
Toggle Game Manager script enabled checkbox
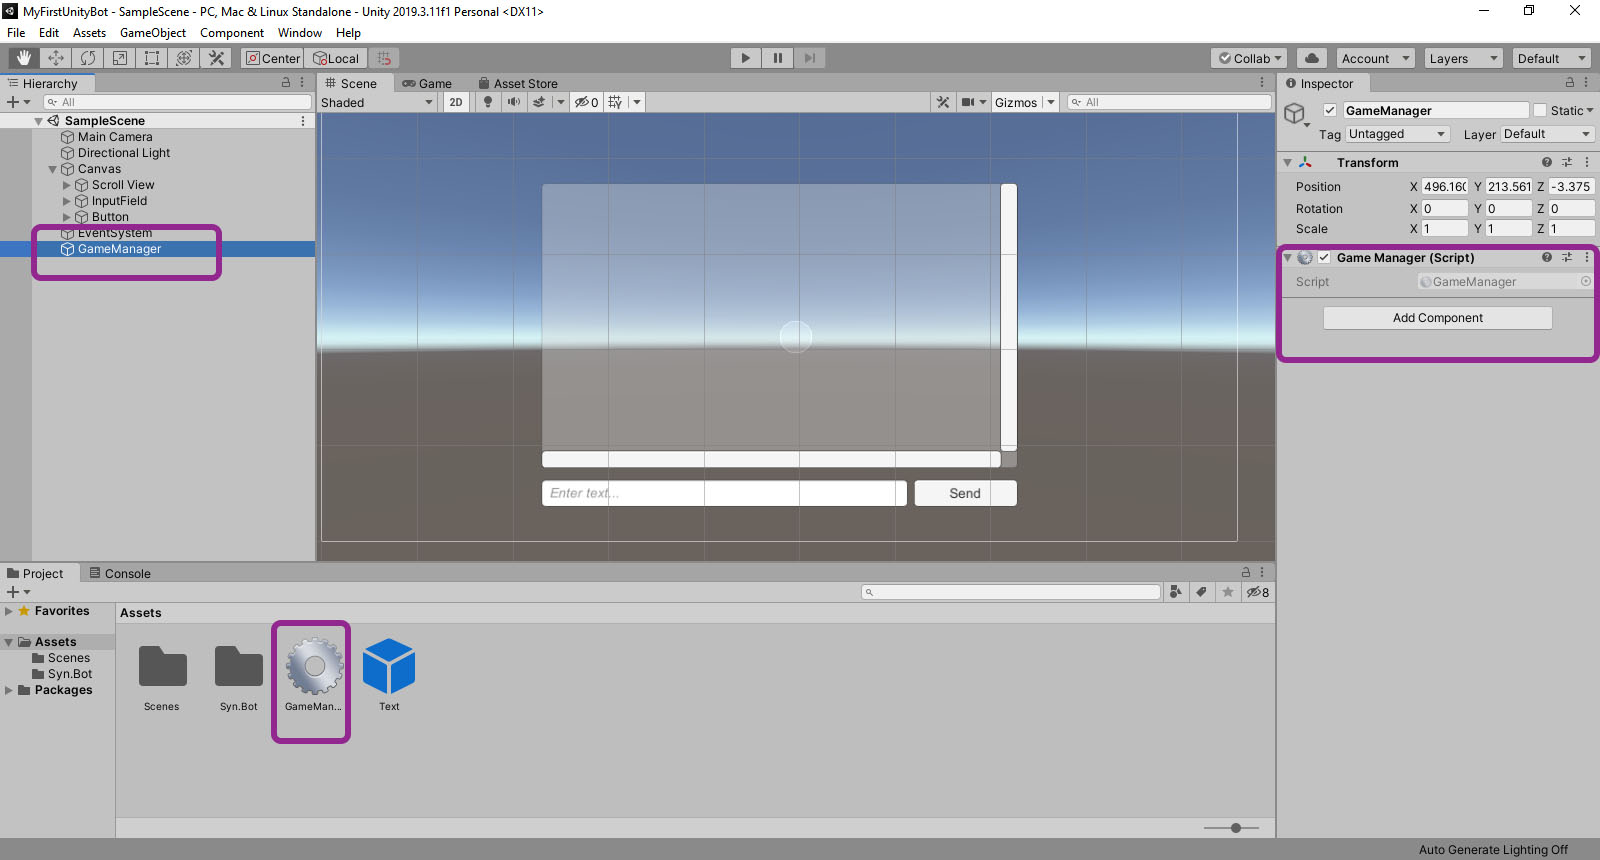click(x=1324, y=257)
